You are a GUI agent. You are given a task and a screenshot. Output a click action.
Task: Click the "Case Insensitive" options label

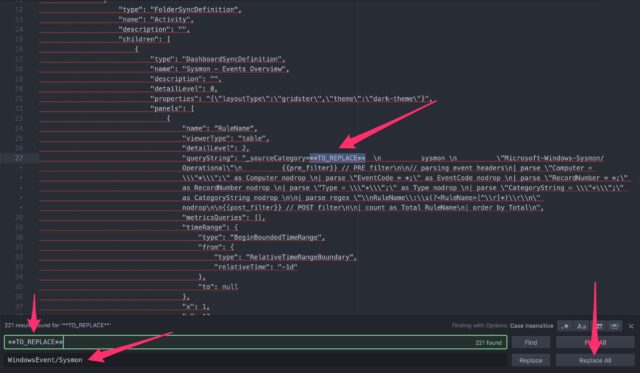(531, 326)
